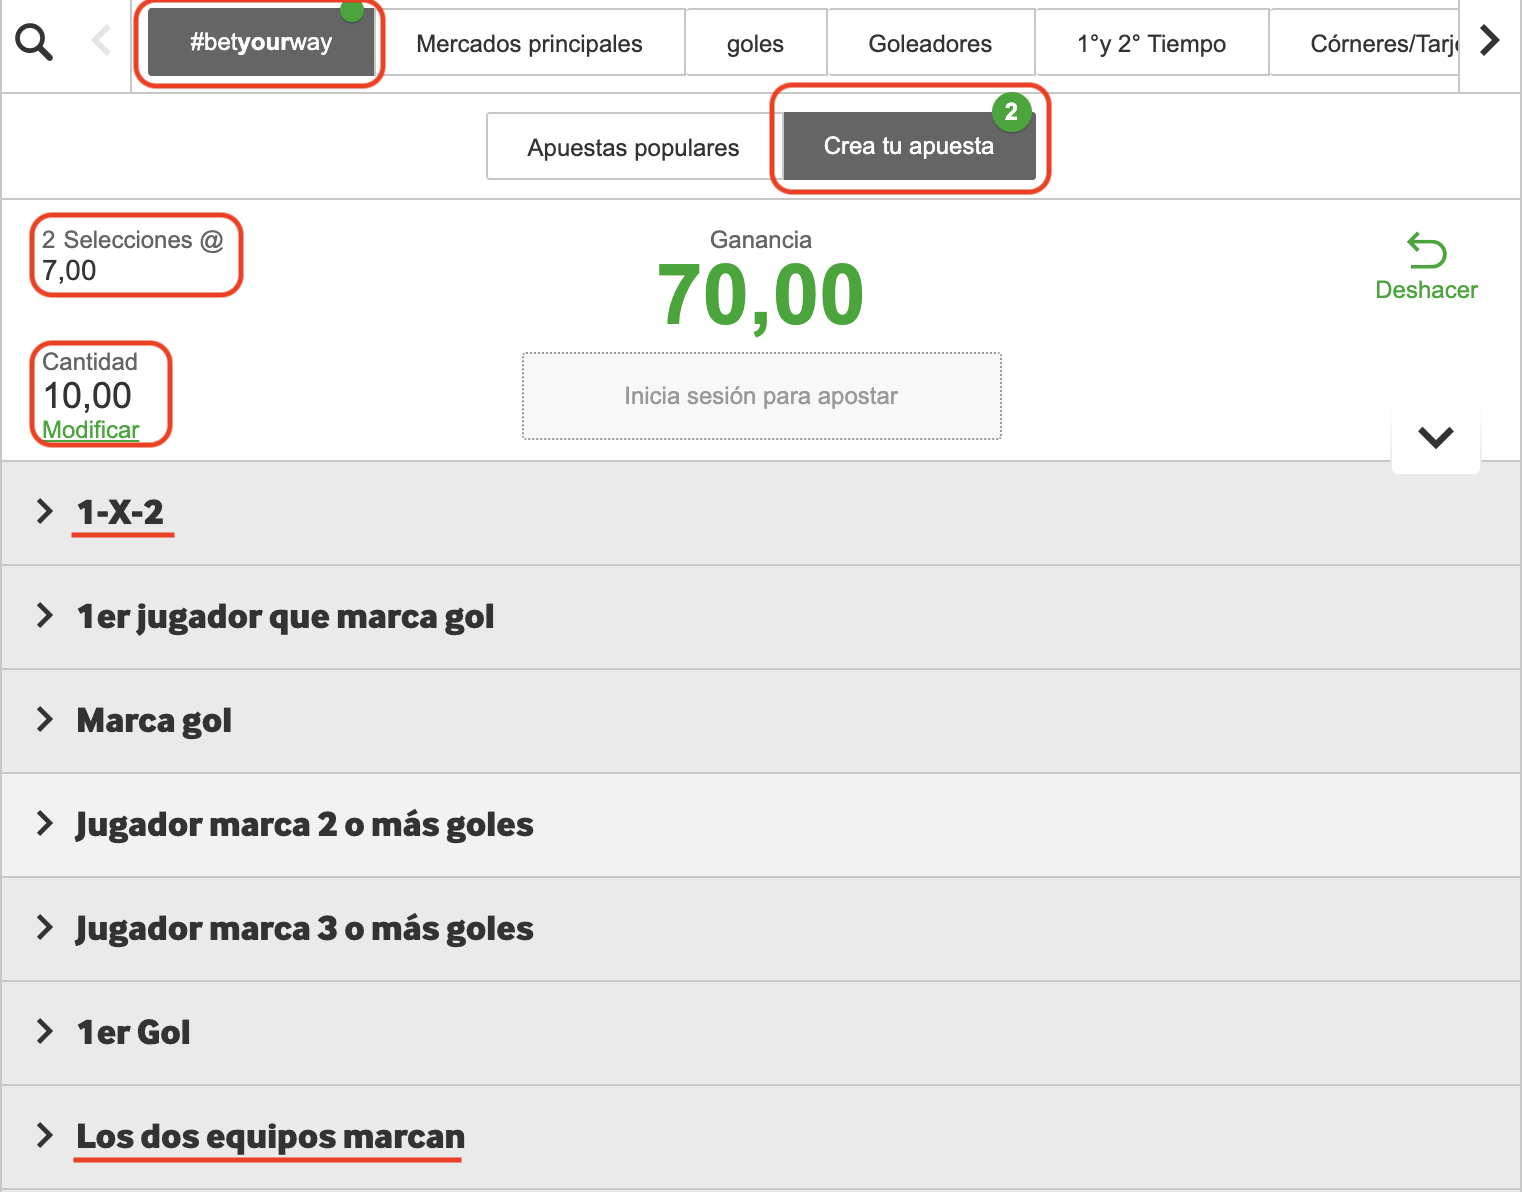Image resolution: width=1522 pixels, height=1192 pixels.
Task: Expand 1er jugador que marca gol
Action: [285, 617]
